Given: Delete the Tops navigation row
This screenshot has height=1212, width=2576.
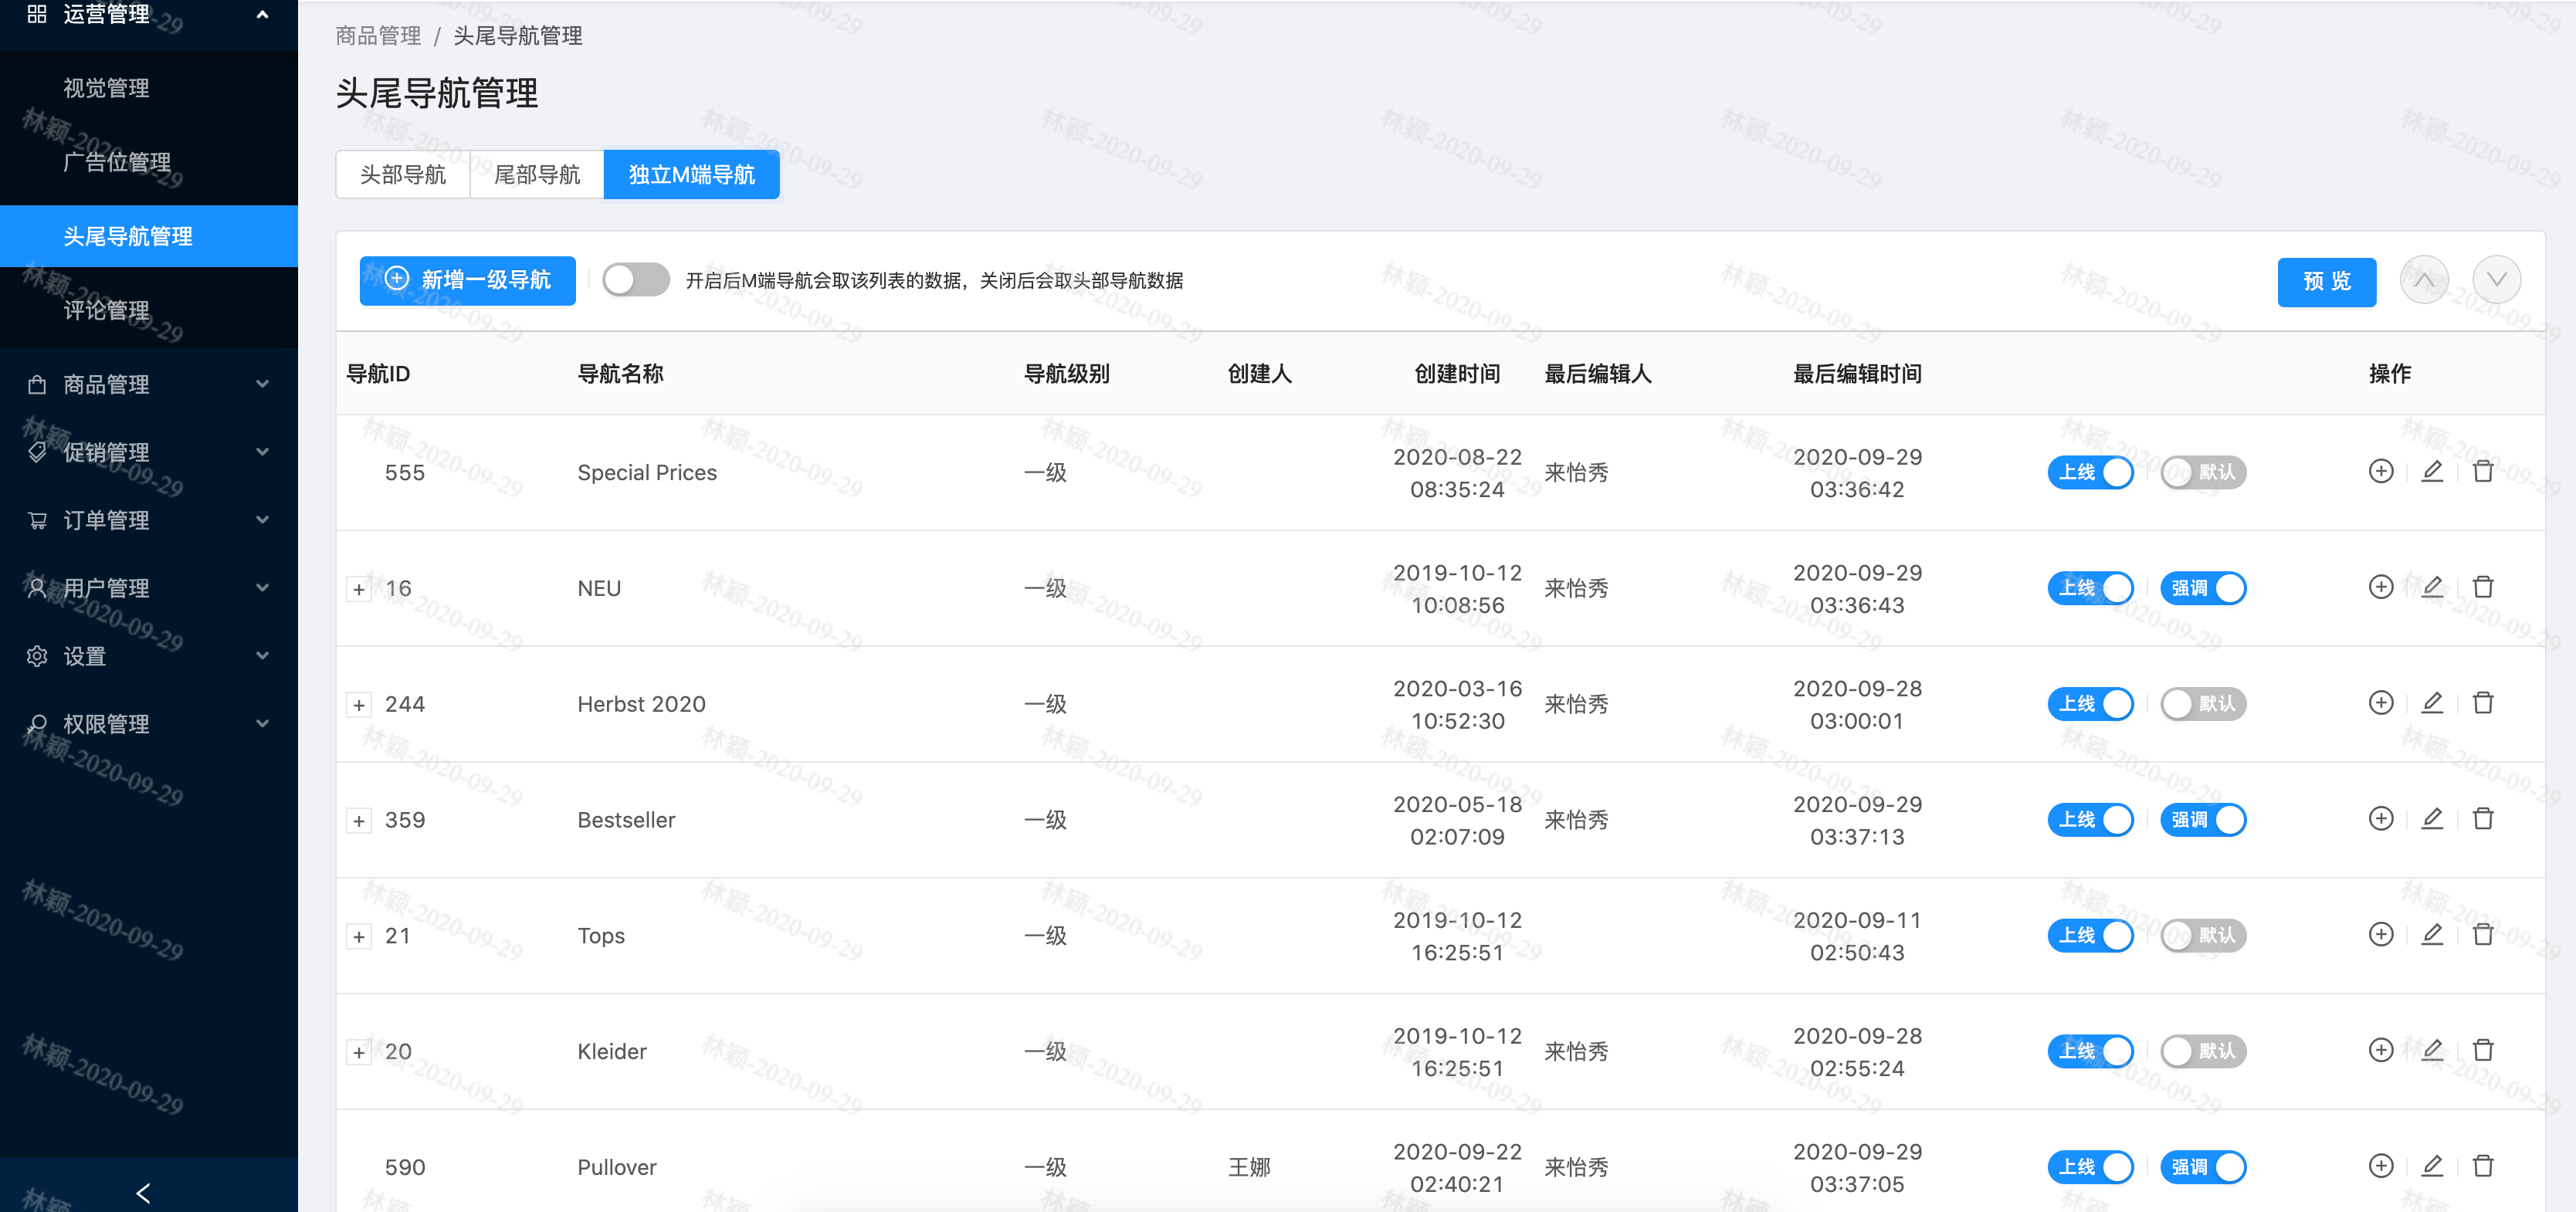Looking at the screenshot, I should [x=2482, y=935].
